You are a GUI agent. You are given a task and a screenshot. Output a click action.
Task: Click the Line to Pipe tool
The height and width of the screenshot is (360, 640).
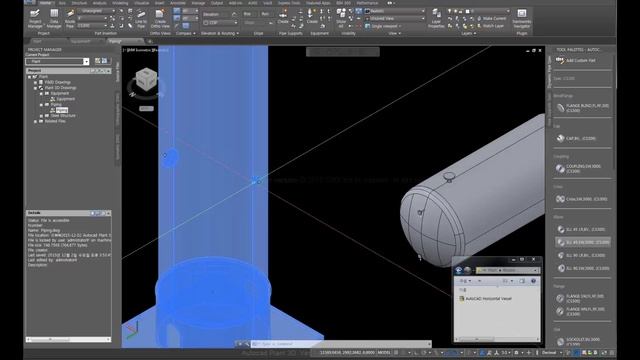(x=141, y=18)
